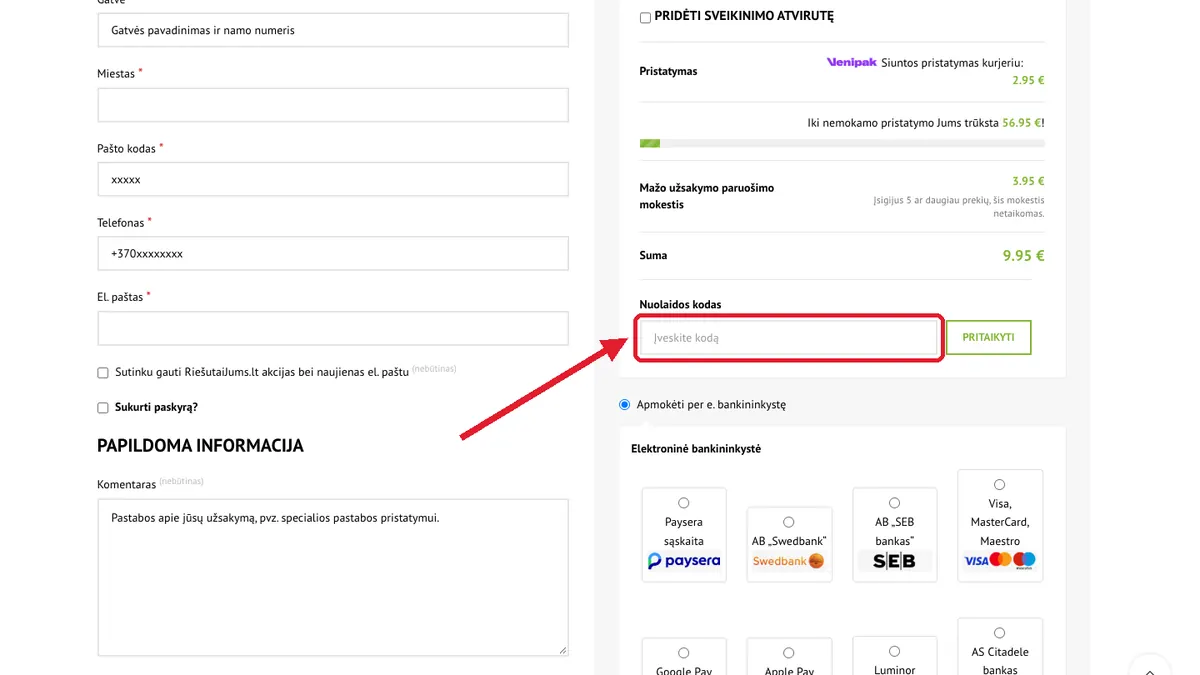
Task: Select the Apple Pay radio button
Action: coord(789,653)
